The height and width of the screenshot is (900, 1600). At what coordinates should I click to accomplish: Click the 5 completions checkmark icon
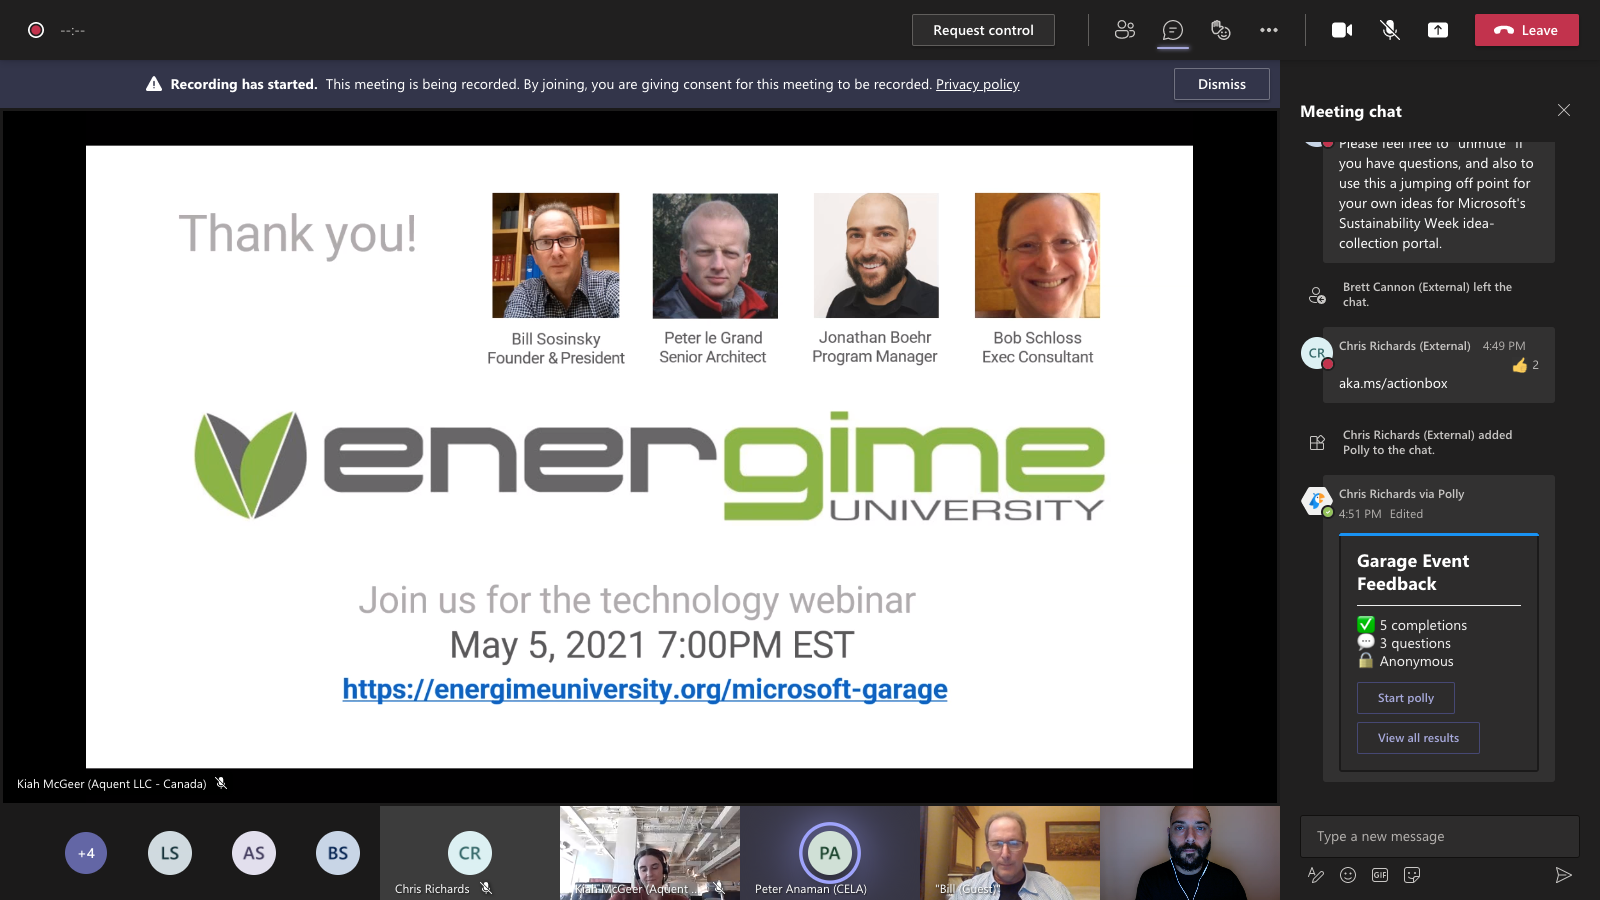[x=1366, y=624]
